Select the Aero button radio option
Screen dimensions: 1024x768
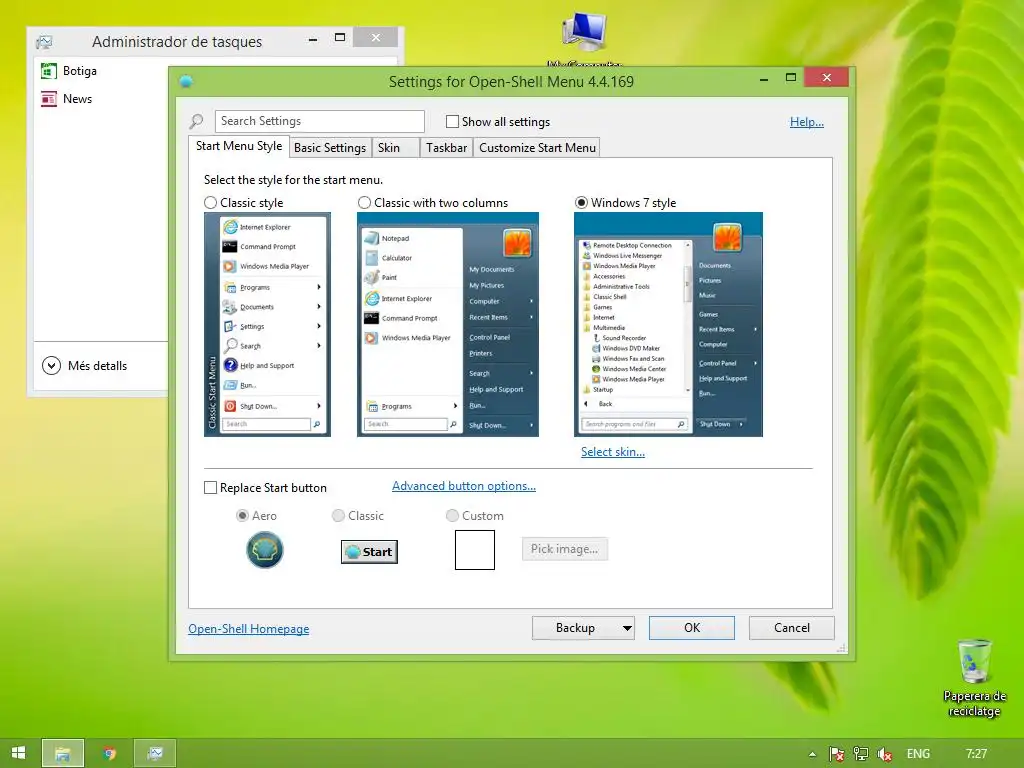(x=242, y=515)
